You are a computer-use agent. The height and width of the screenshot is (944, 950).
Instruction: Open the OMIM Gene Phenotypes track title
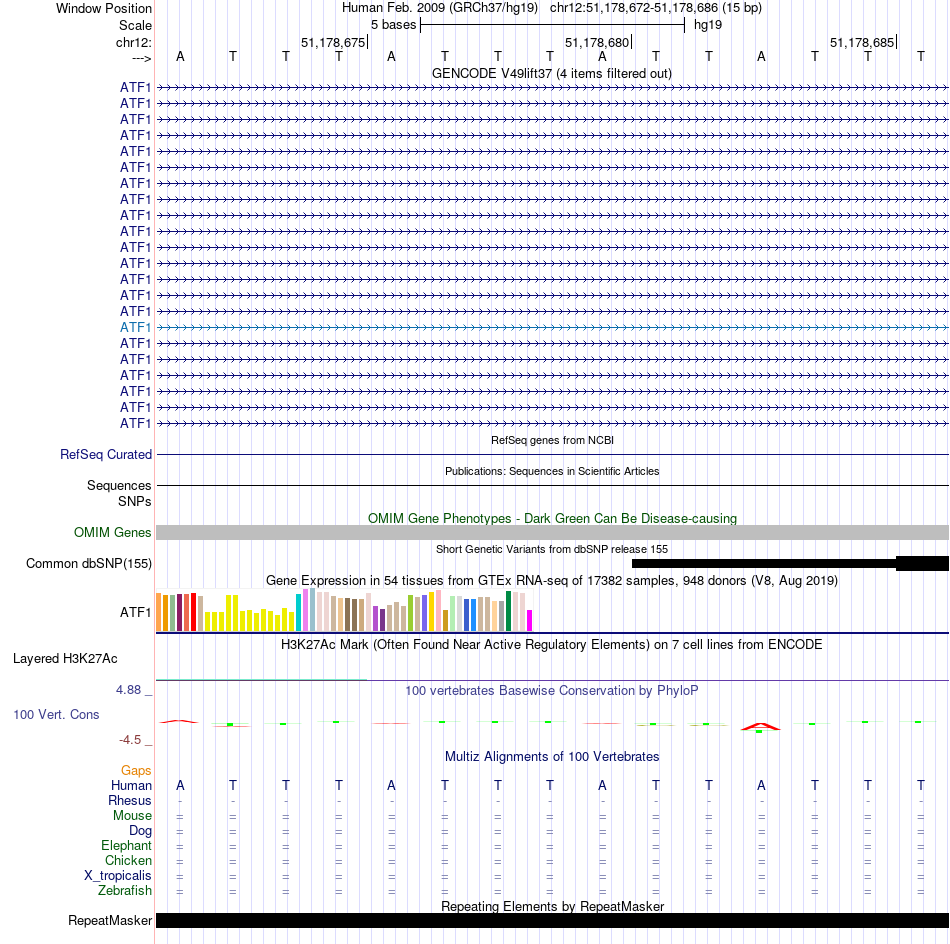pyautogui.click(x=552, y=519)
